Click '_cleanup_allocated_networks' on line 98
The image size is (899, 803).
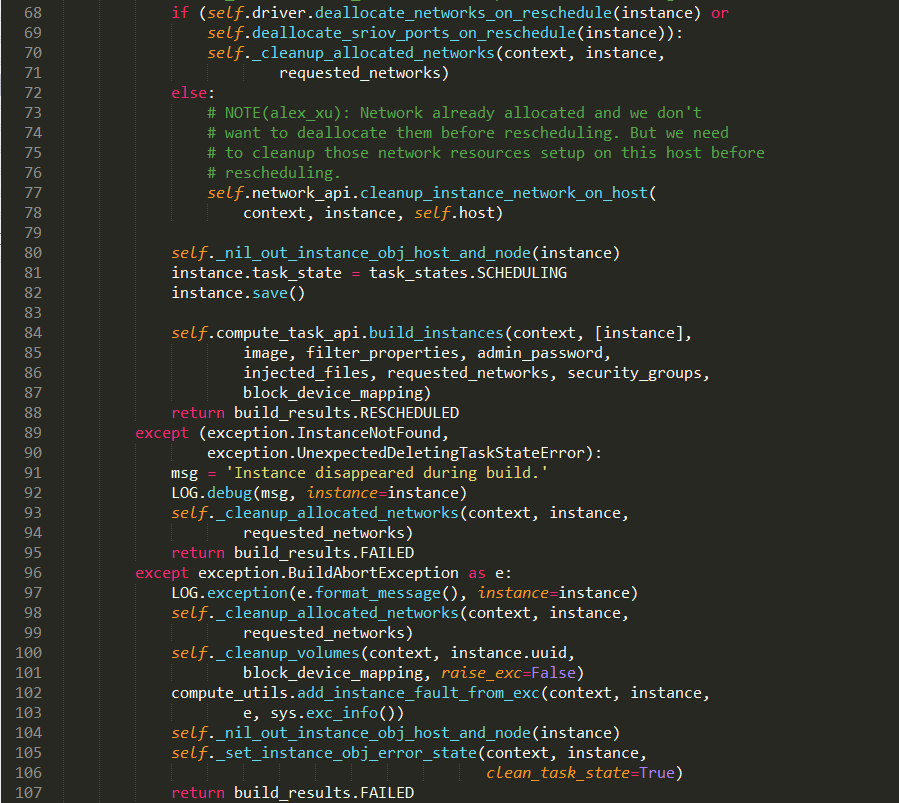tap(337, 613)
